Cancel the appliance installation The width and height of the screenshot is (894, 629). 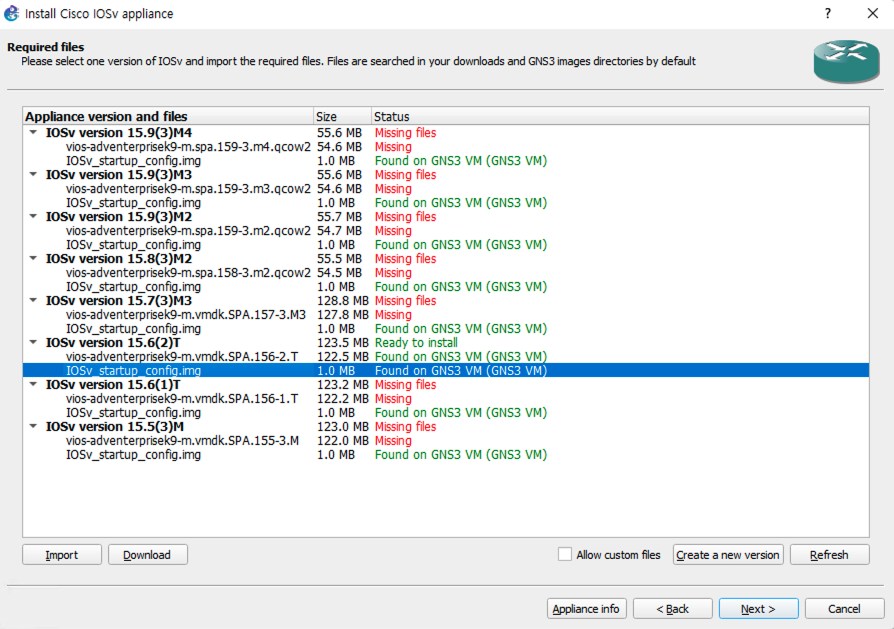(x=844, y=608)
